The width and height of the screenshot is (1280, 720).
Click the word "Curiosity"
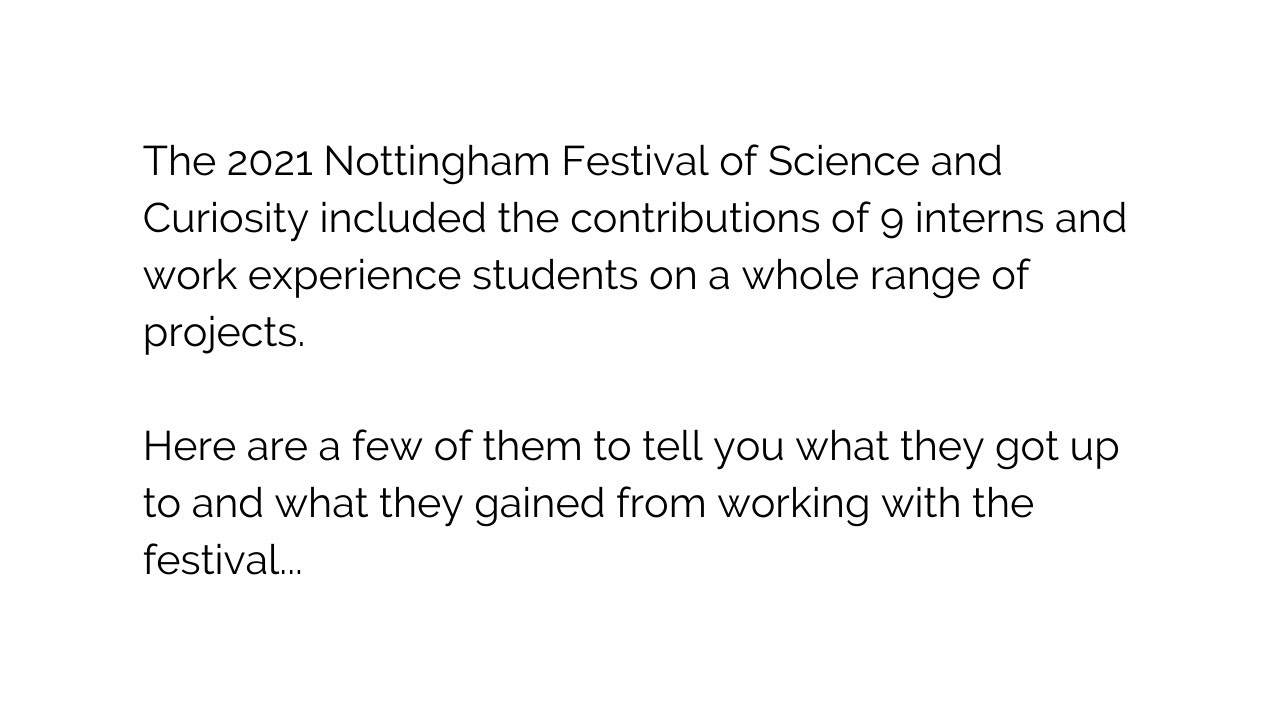pyautogui.click(x=225, y=219)
